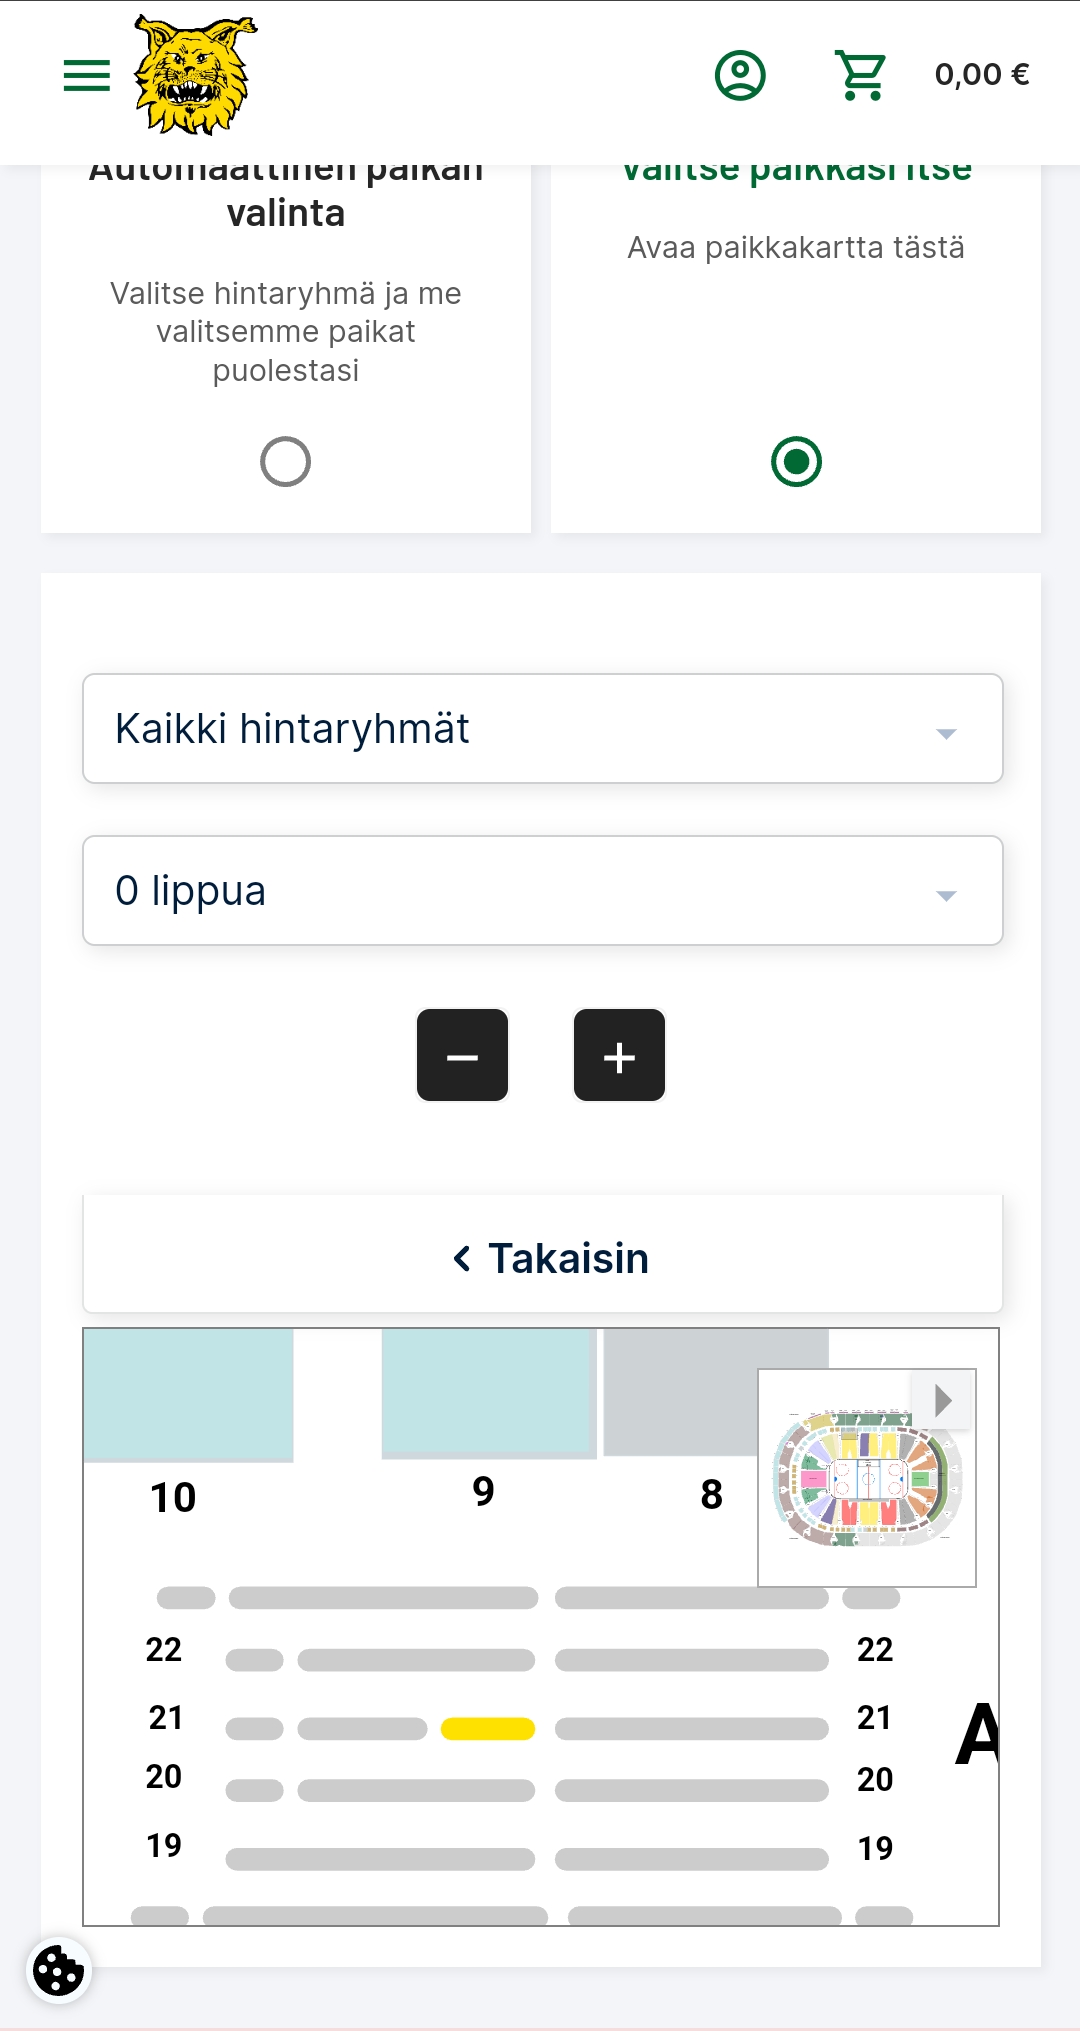Open the shopping cart icon
The height and width of the screenshot is (2031, 1080).
click(860, 75)
